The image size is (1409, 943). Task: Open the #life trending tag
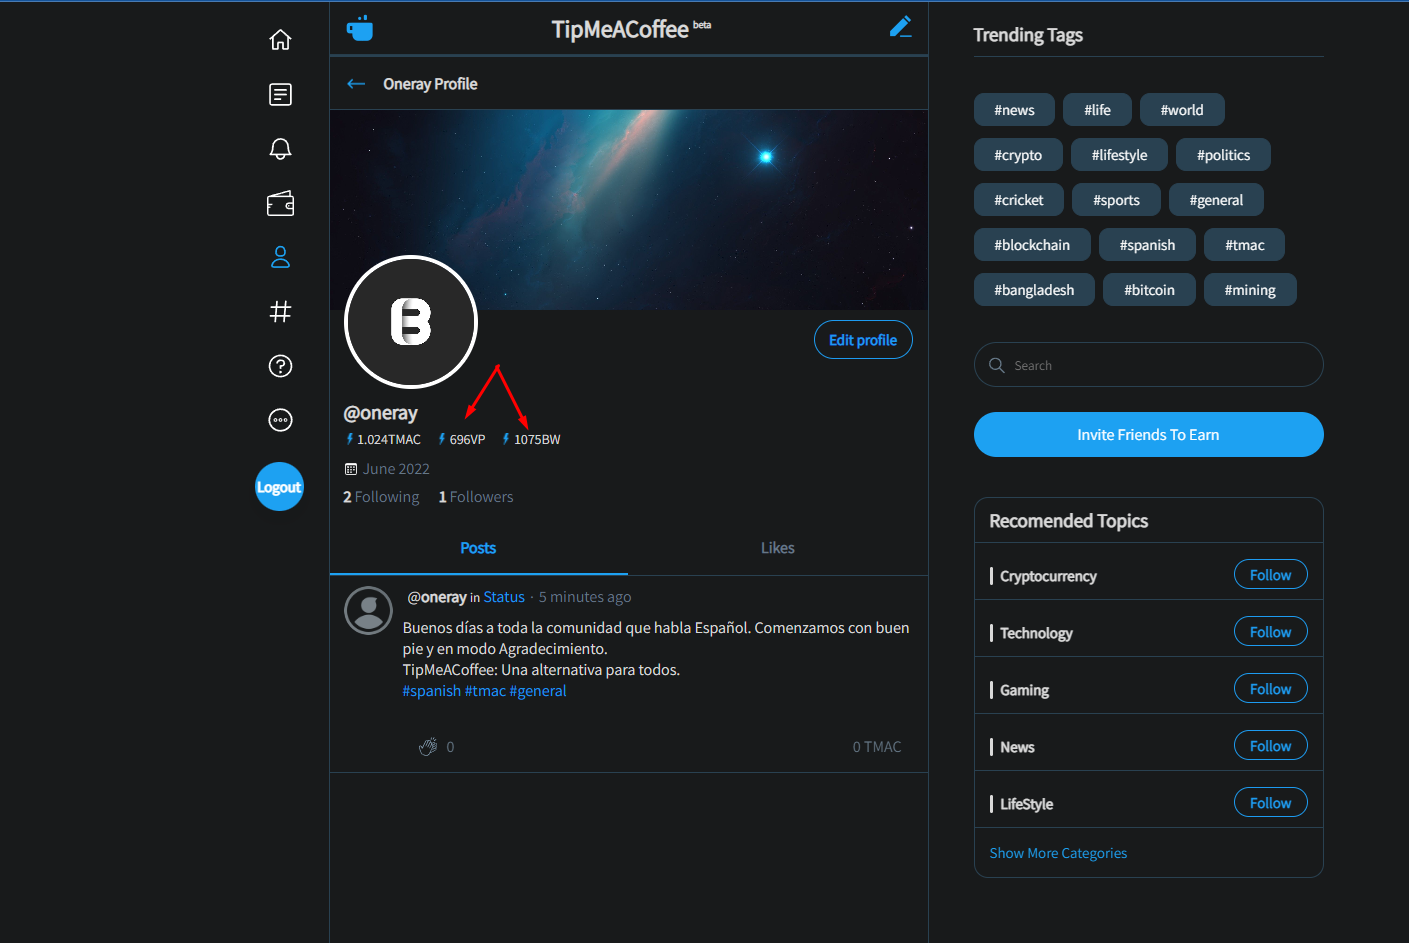(1097, 110)
